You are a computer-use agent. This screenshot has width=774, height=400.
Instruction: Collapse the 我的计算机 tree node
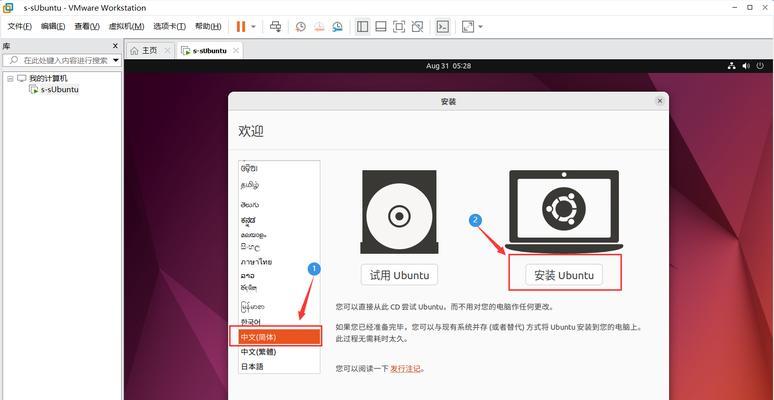pos(10,79)
